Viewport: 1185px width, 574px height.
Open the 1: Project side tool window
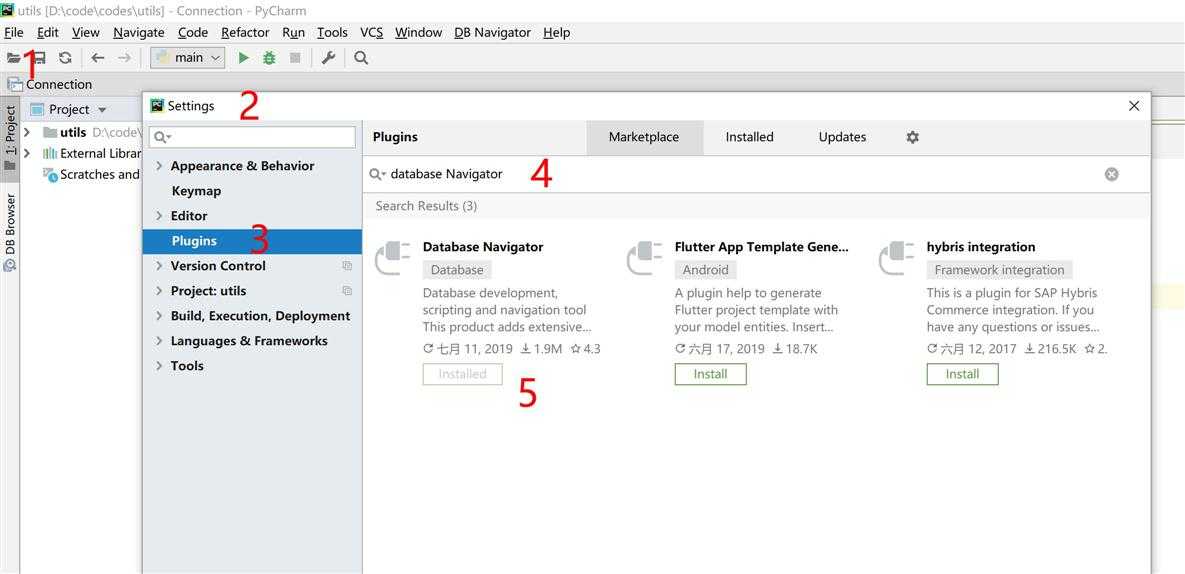(x=10, y=138)
